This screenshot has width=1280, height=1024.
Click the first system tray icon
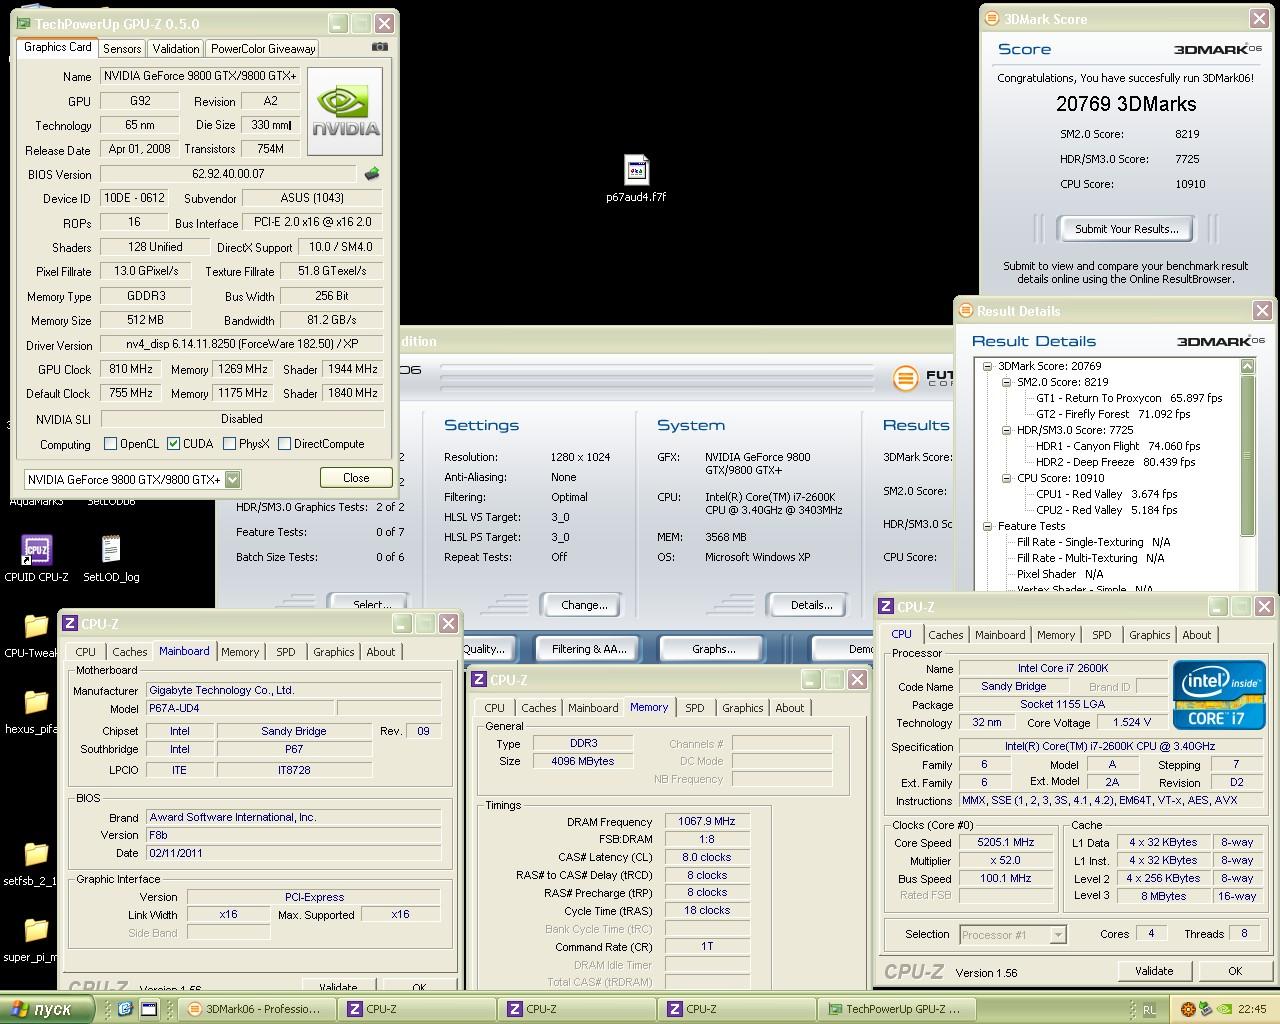(1188, 1009)
